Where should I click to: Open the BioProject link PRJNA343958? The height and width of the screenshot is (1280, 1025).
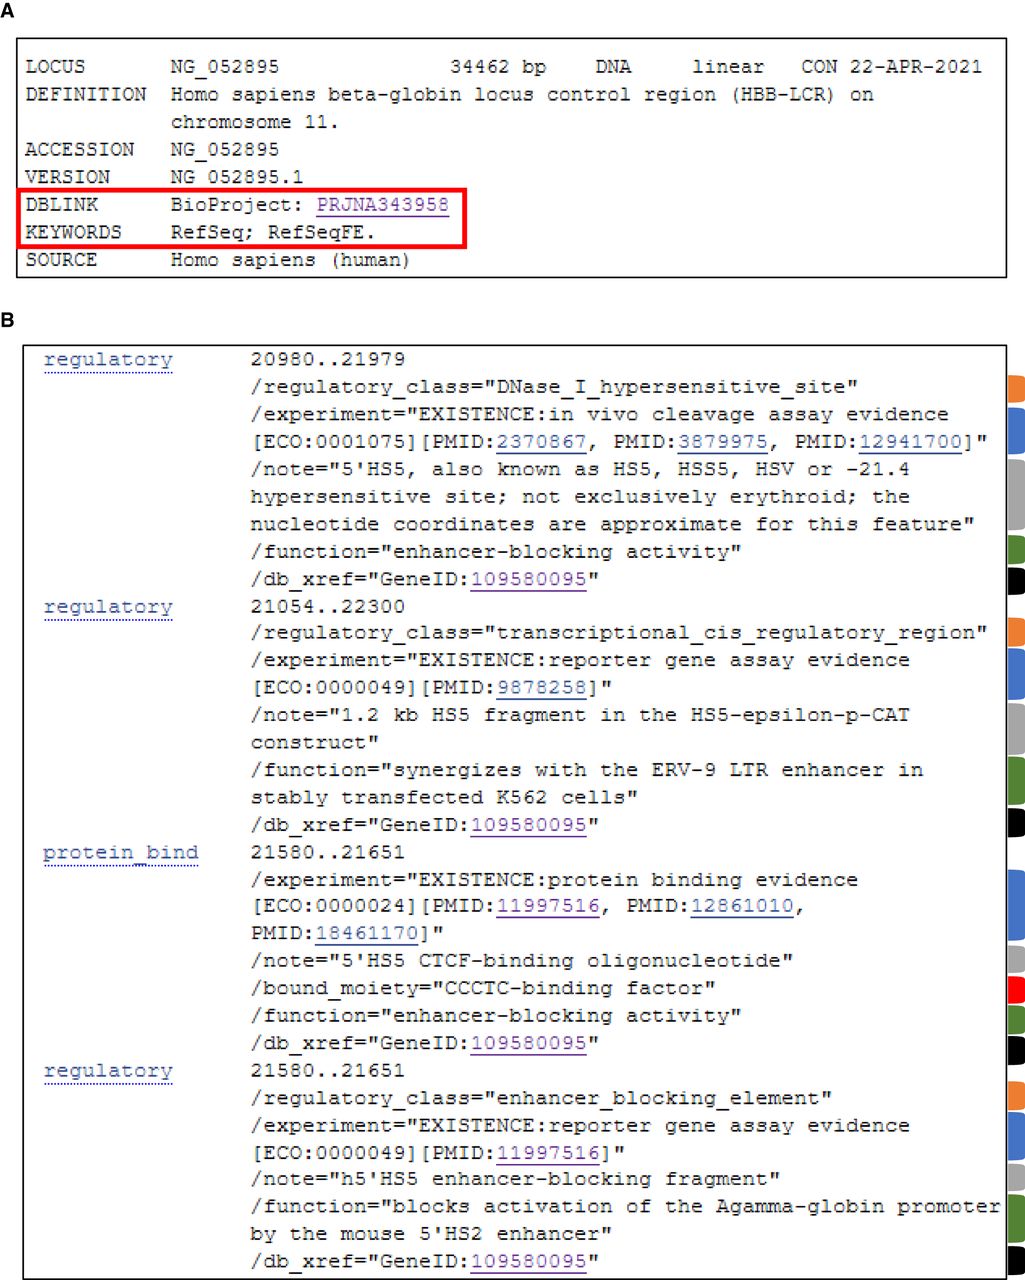point(382,205)
